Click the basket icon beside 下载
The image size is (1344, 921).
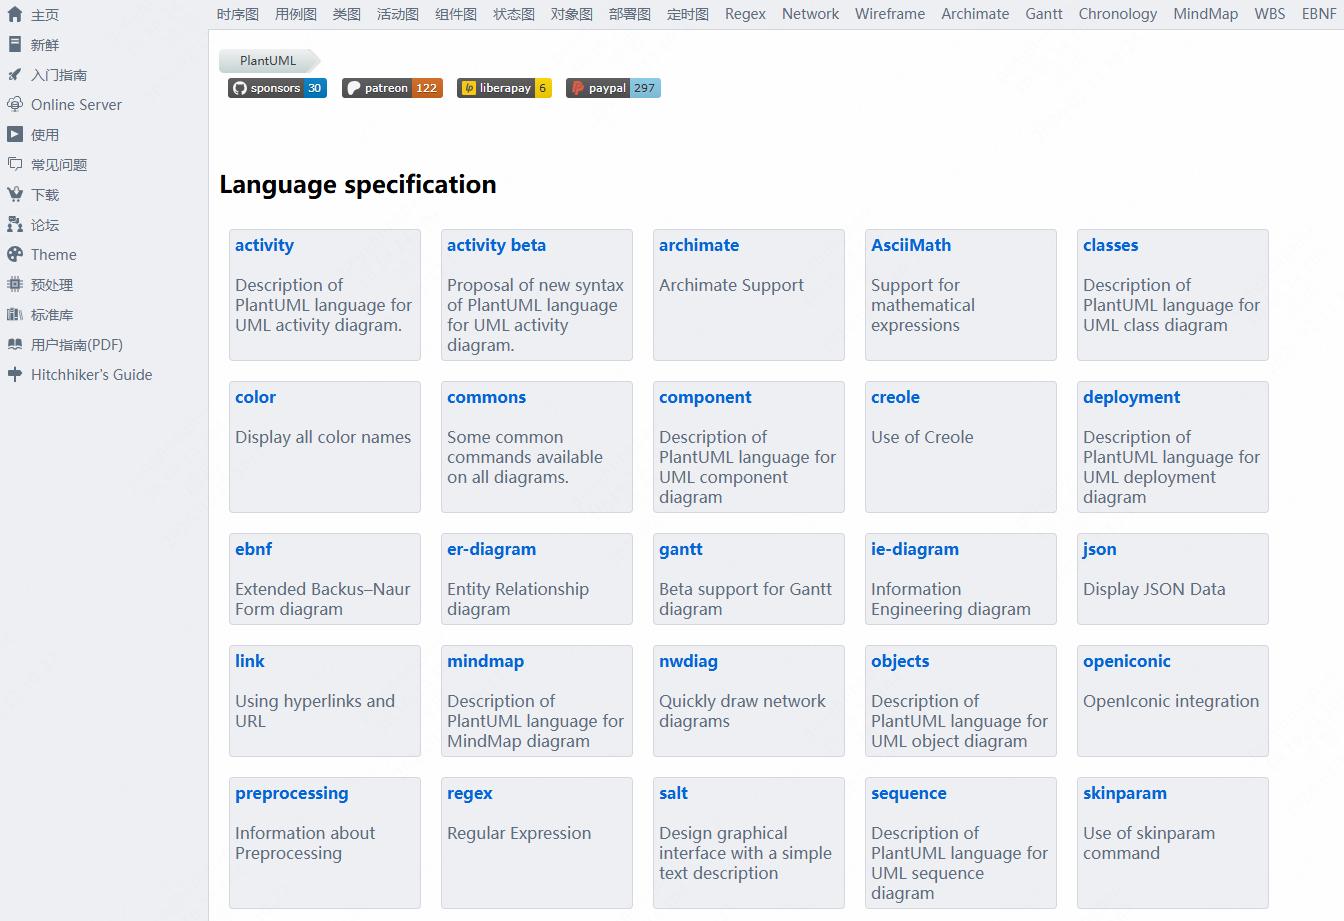point(15,195)
